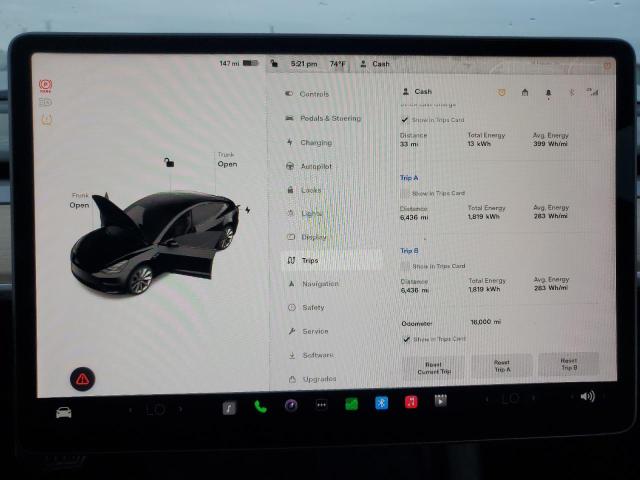Screen dimensions: 640x480
Task: Tap the orange tire pressure warning icon
Action: 47,120
